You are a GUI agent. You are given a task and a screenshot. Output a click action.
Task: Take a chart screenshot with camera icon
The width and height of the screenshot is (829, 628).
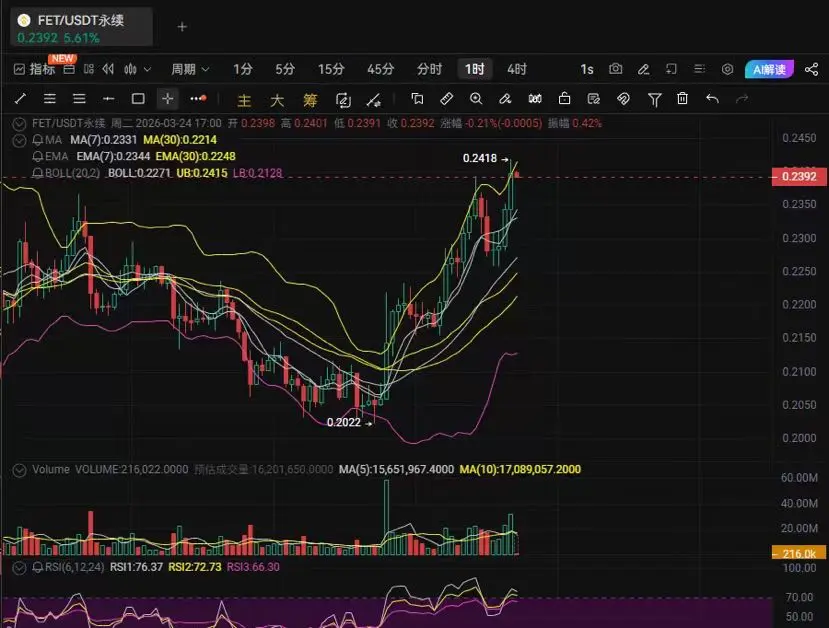click(x=615, y=69)
